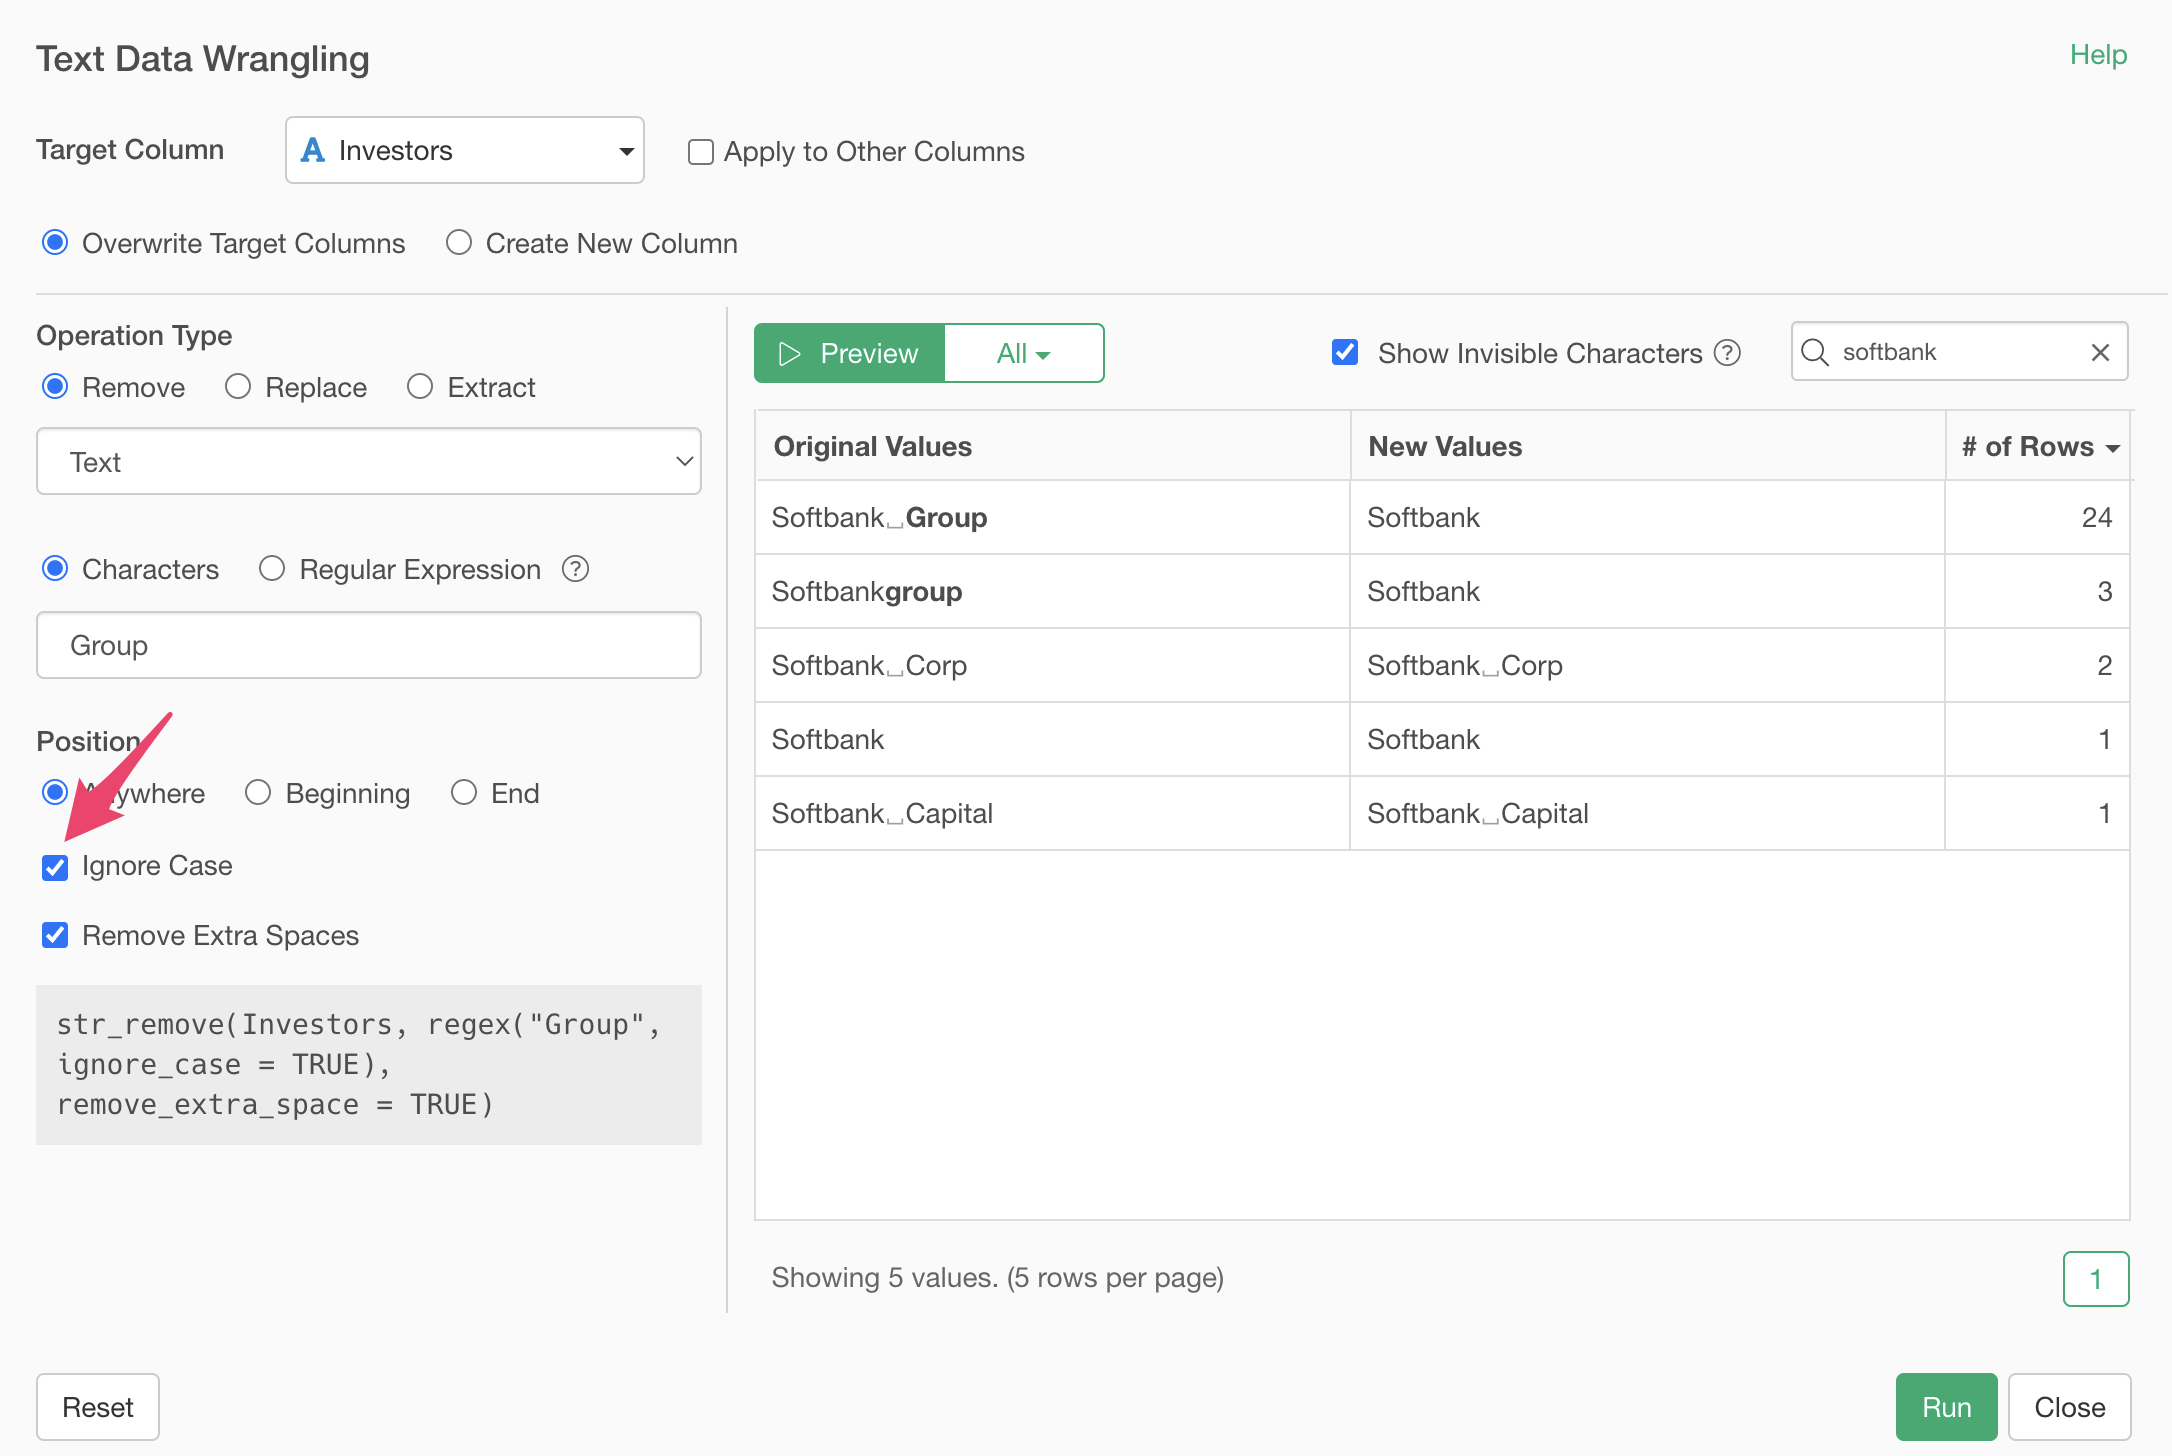Open the All preview scope dropdown
2172x1456 pixels.
click(1024, 353)
